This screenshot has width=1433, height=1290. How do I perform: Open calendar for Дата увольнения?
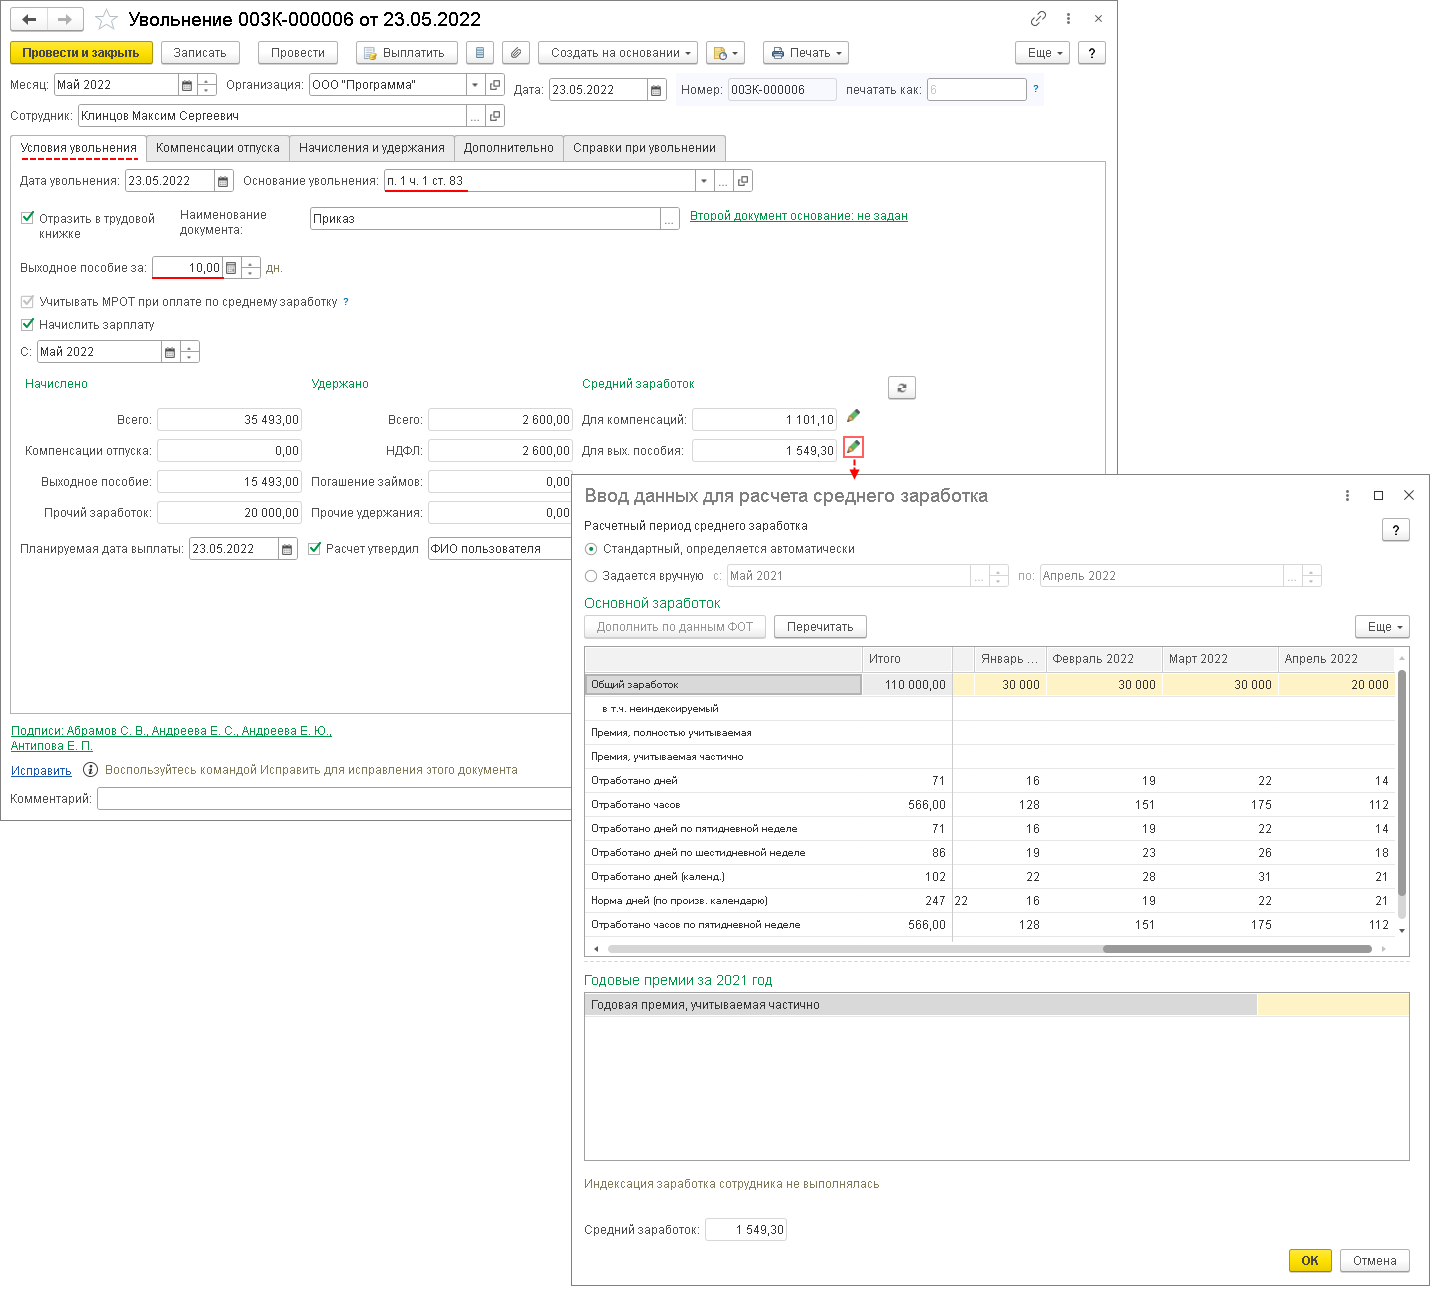[223, 181]
